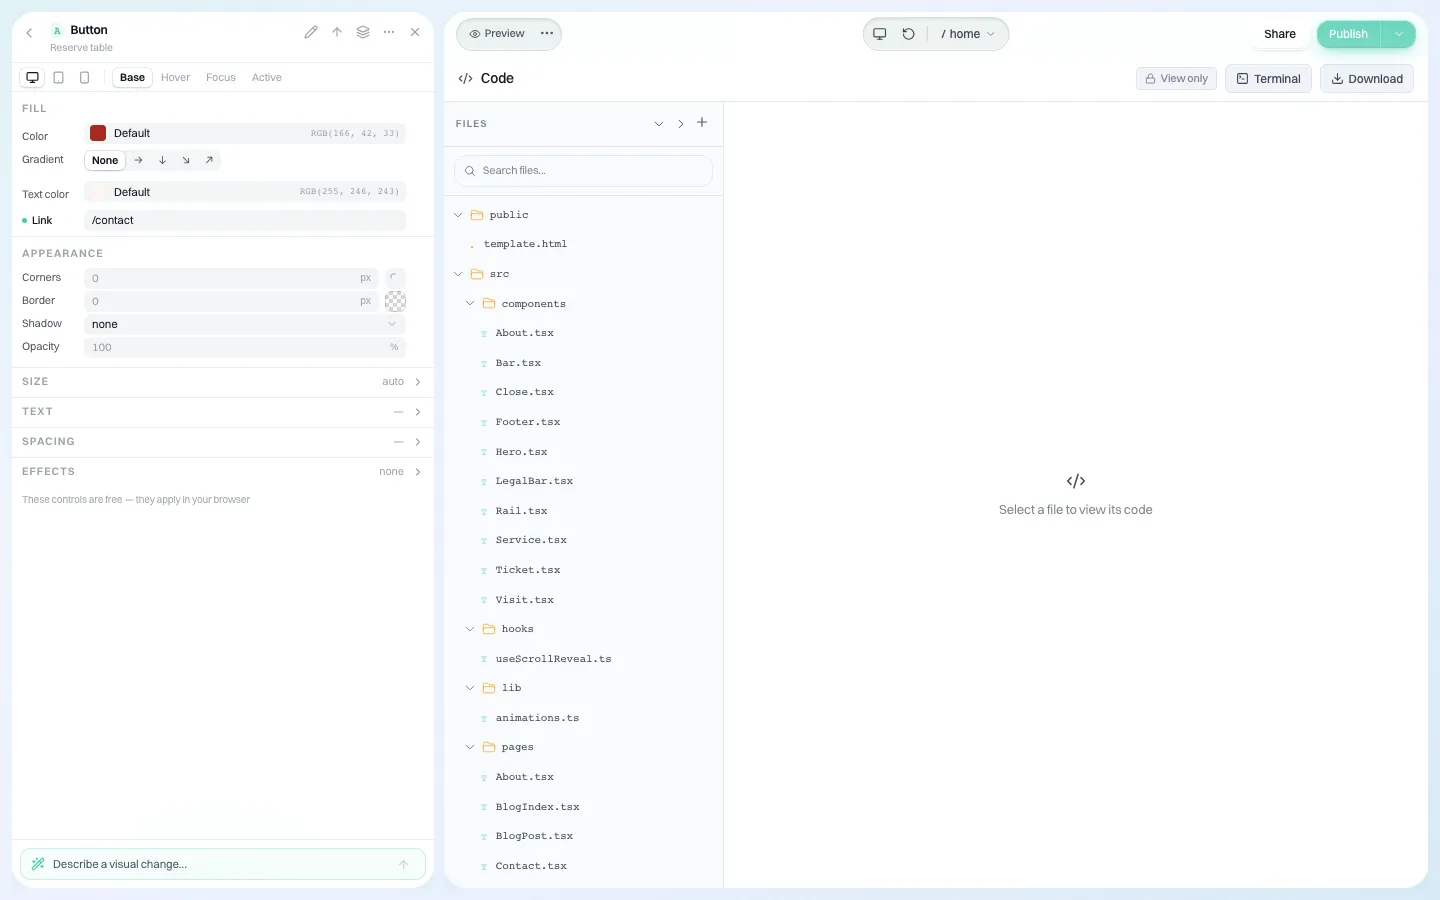Open the Border color checkered swatch
Screen dimensions: 1440x900
(395, 301)
